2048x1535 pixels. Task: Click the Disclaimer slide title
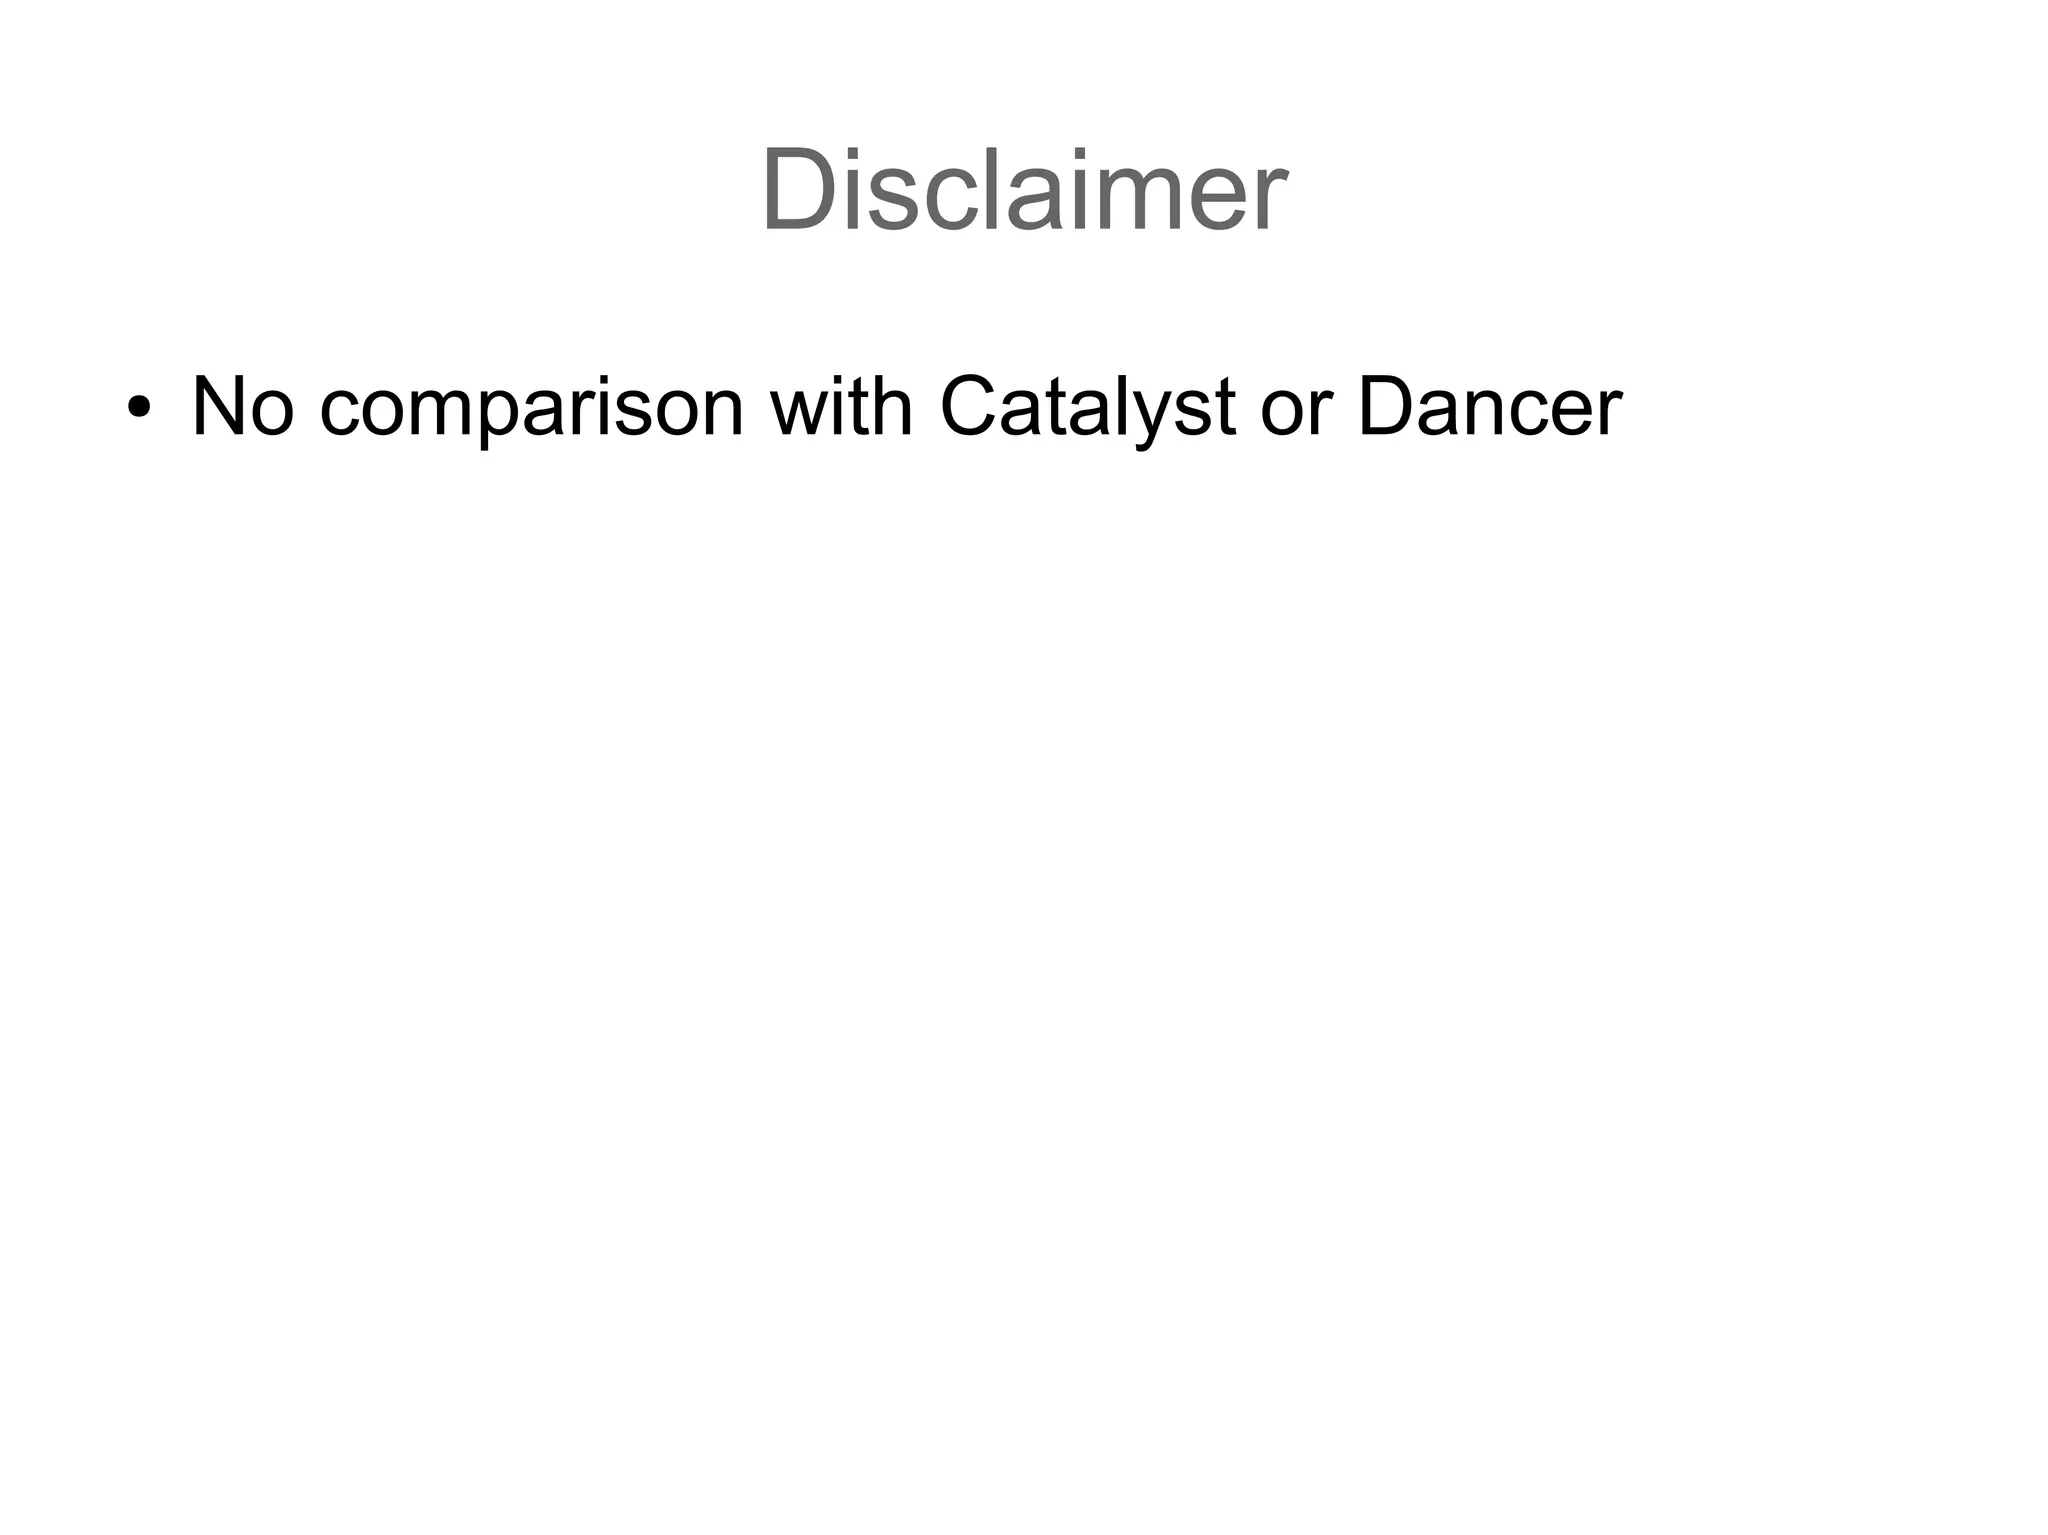[1023, 190]
